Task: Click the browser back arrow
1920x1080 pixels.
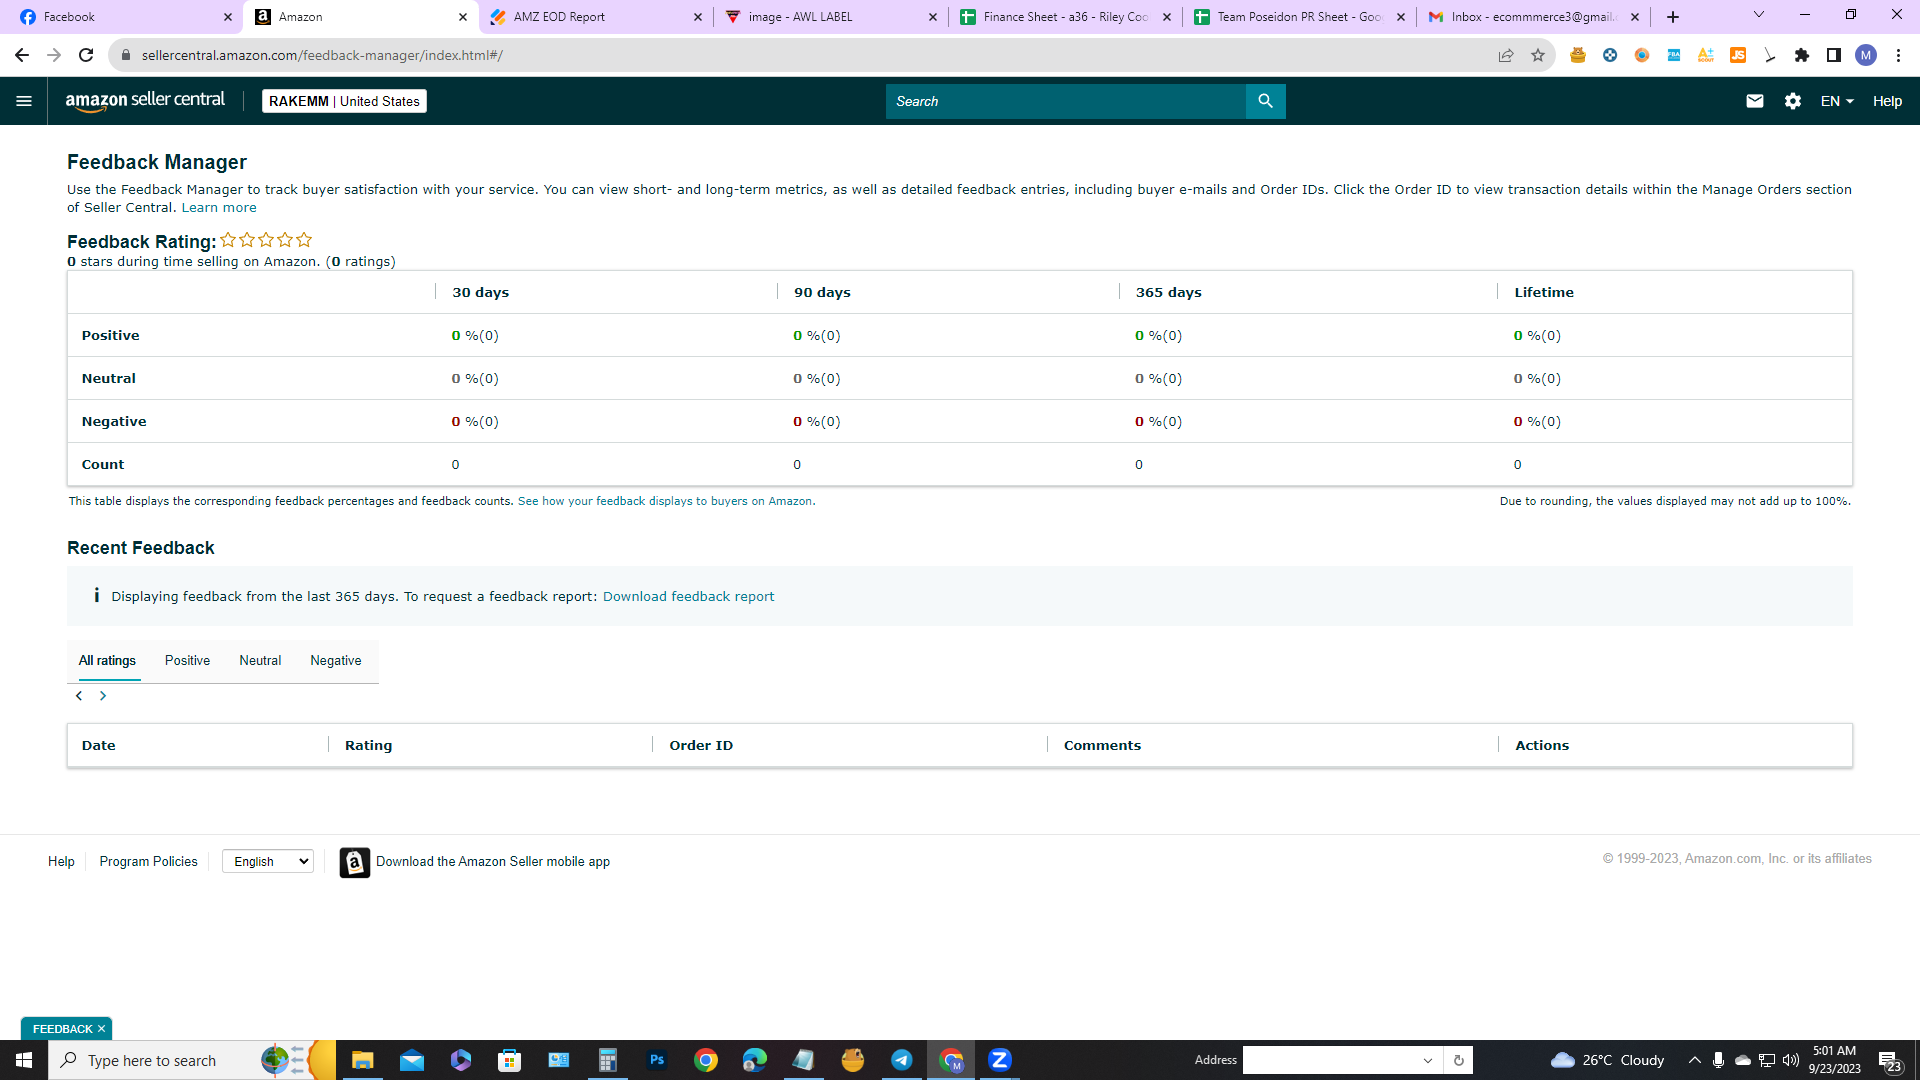Action: 22,55
